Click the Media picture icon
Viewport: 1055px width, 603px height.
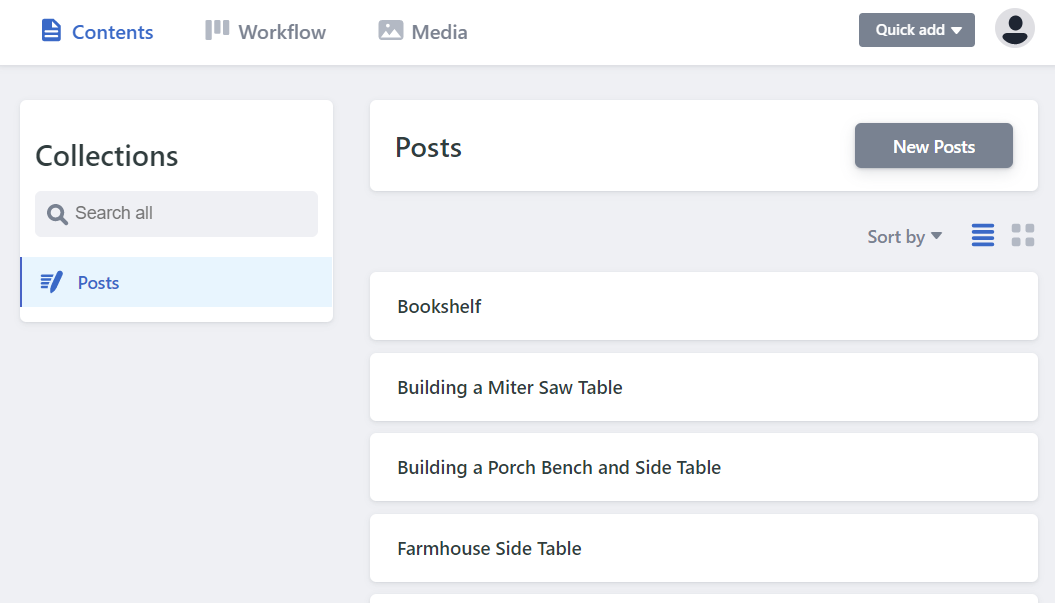(393, 31)
